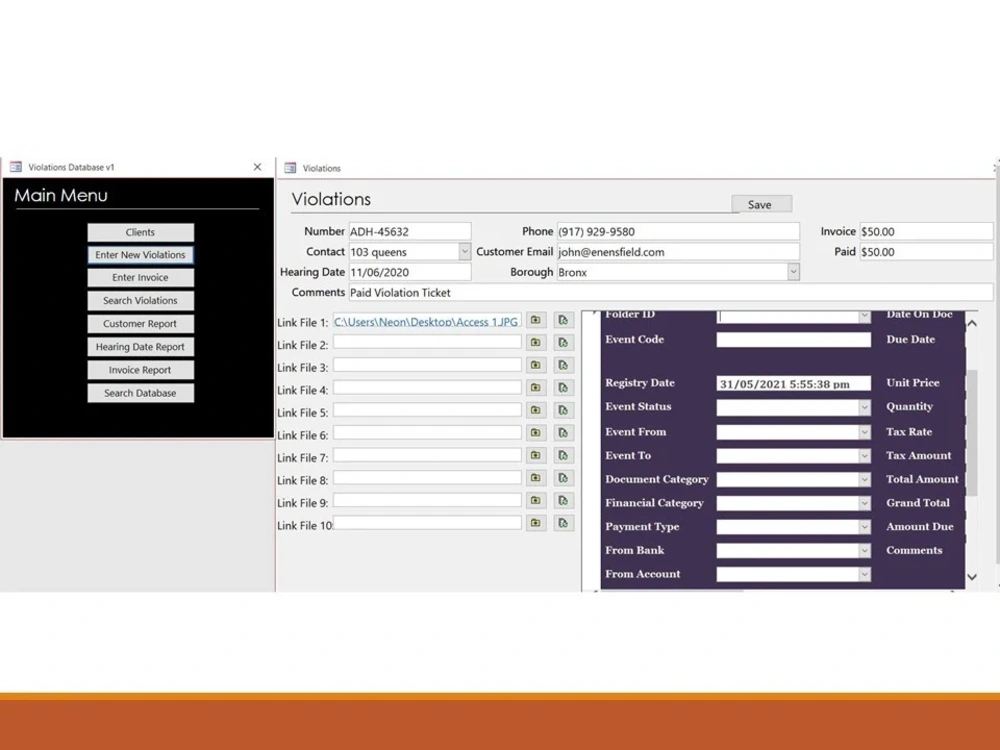Click the Comments field with Paid Violation Ticket

[x=671, y=293]
